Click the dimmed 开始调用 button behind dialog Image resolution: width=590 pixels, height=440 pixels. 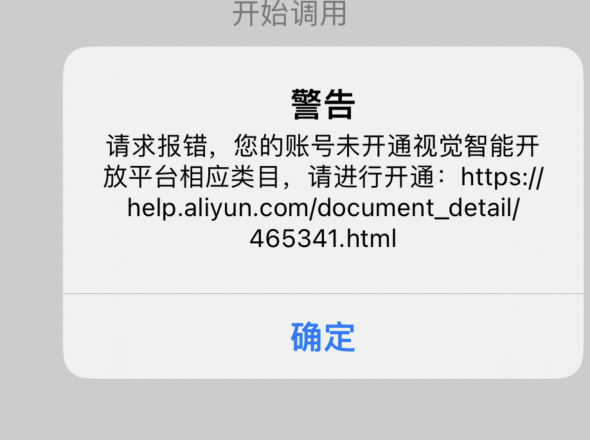pos(289,14)
